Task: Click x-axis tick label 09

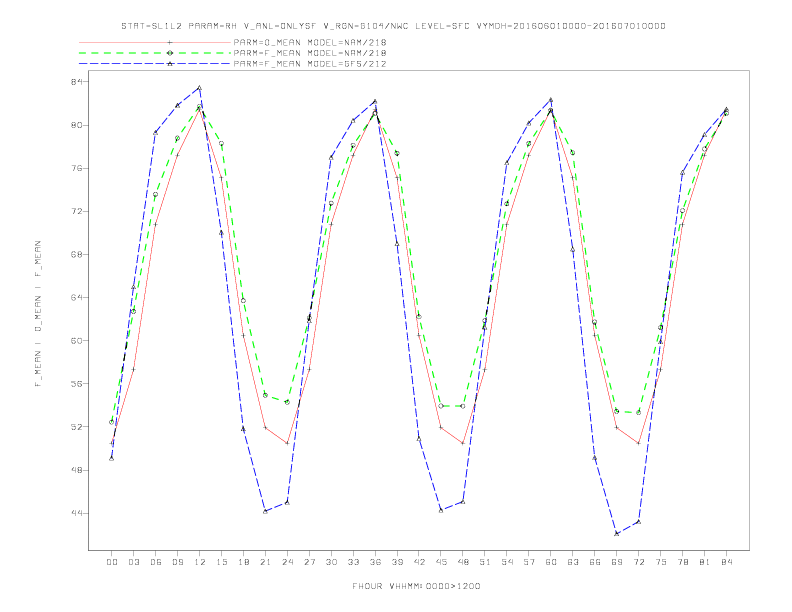Action: [x=177, y=562]
